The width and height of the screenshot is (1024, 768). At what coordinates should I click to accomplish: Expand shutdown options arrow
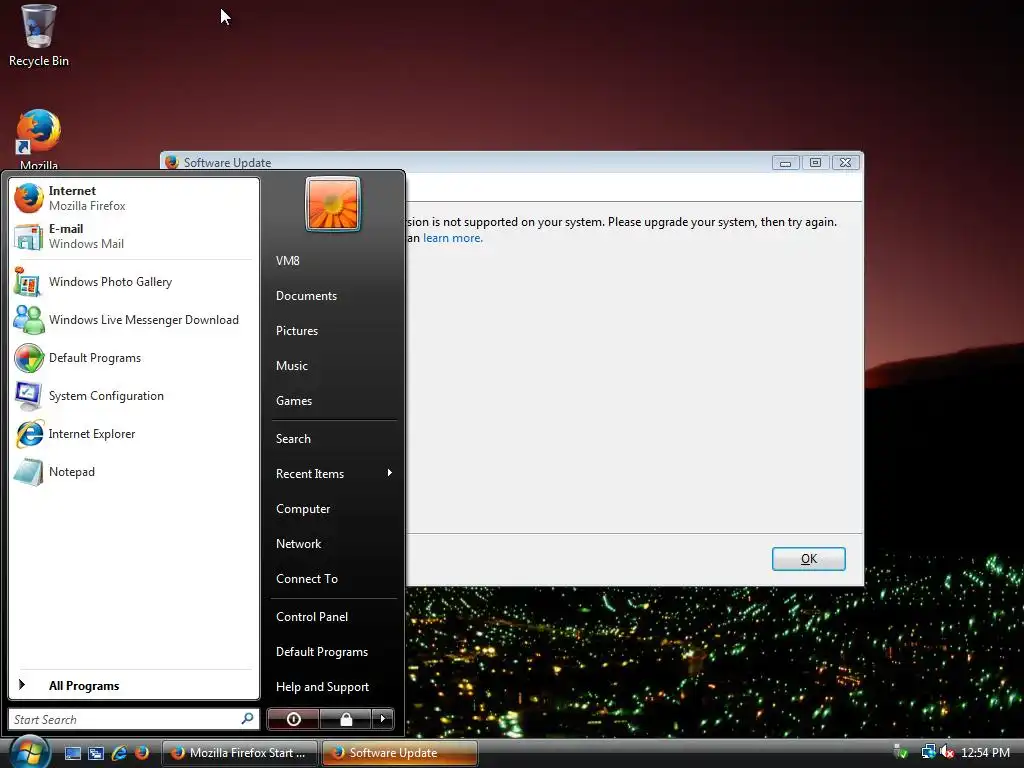(x=383, y=720)
